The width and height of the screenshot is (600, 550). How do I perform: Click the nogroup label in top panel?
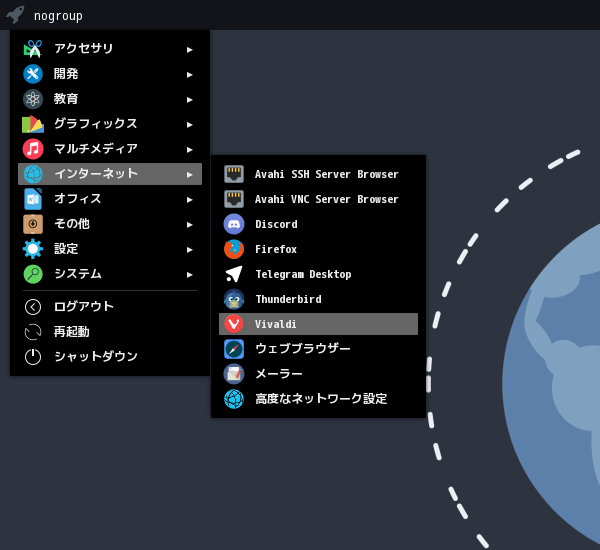pos(58,16)
